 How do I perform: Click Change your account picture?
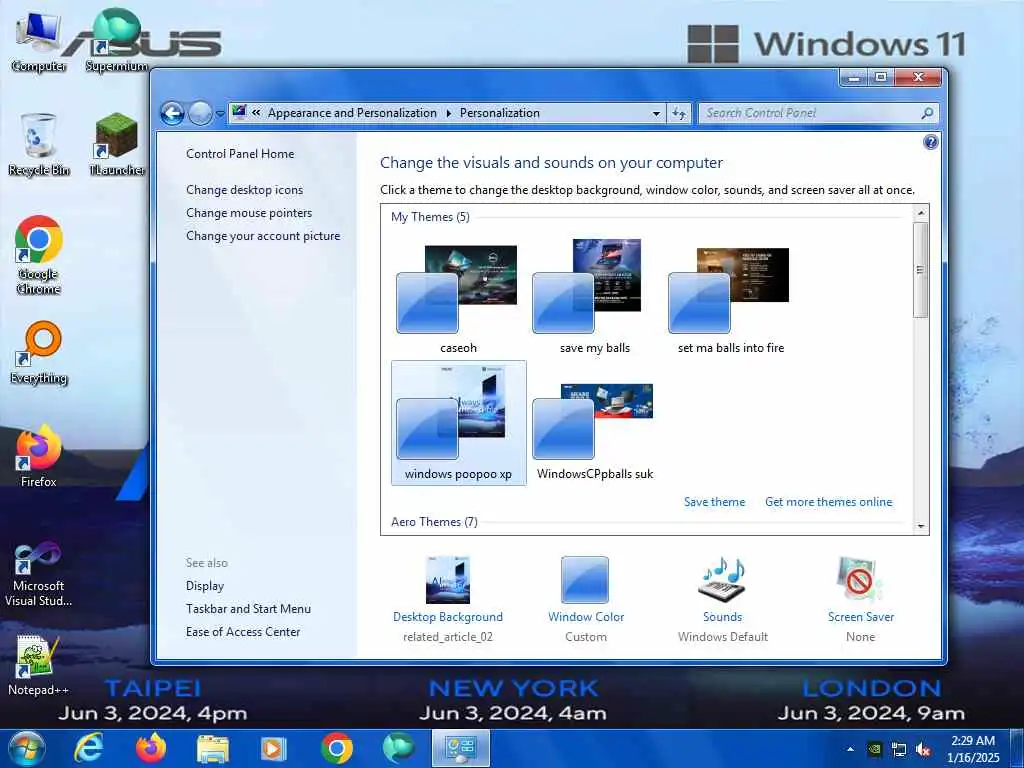(x=263, y=236)
